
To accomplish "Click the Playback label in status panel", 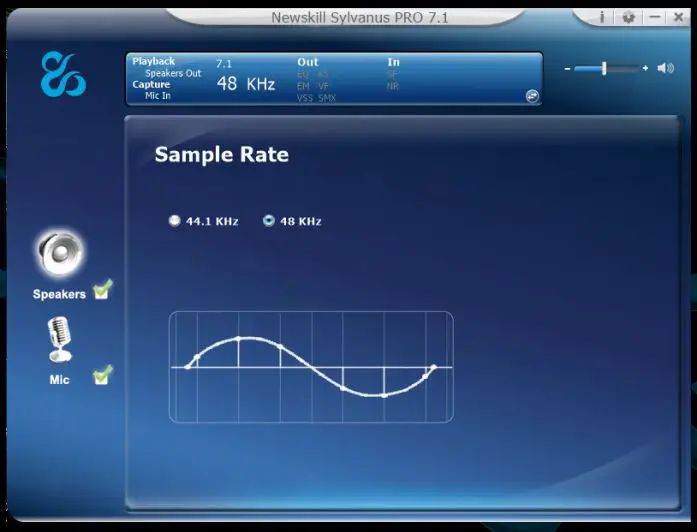I will (153, 61).
